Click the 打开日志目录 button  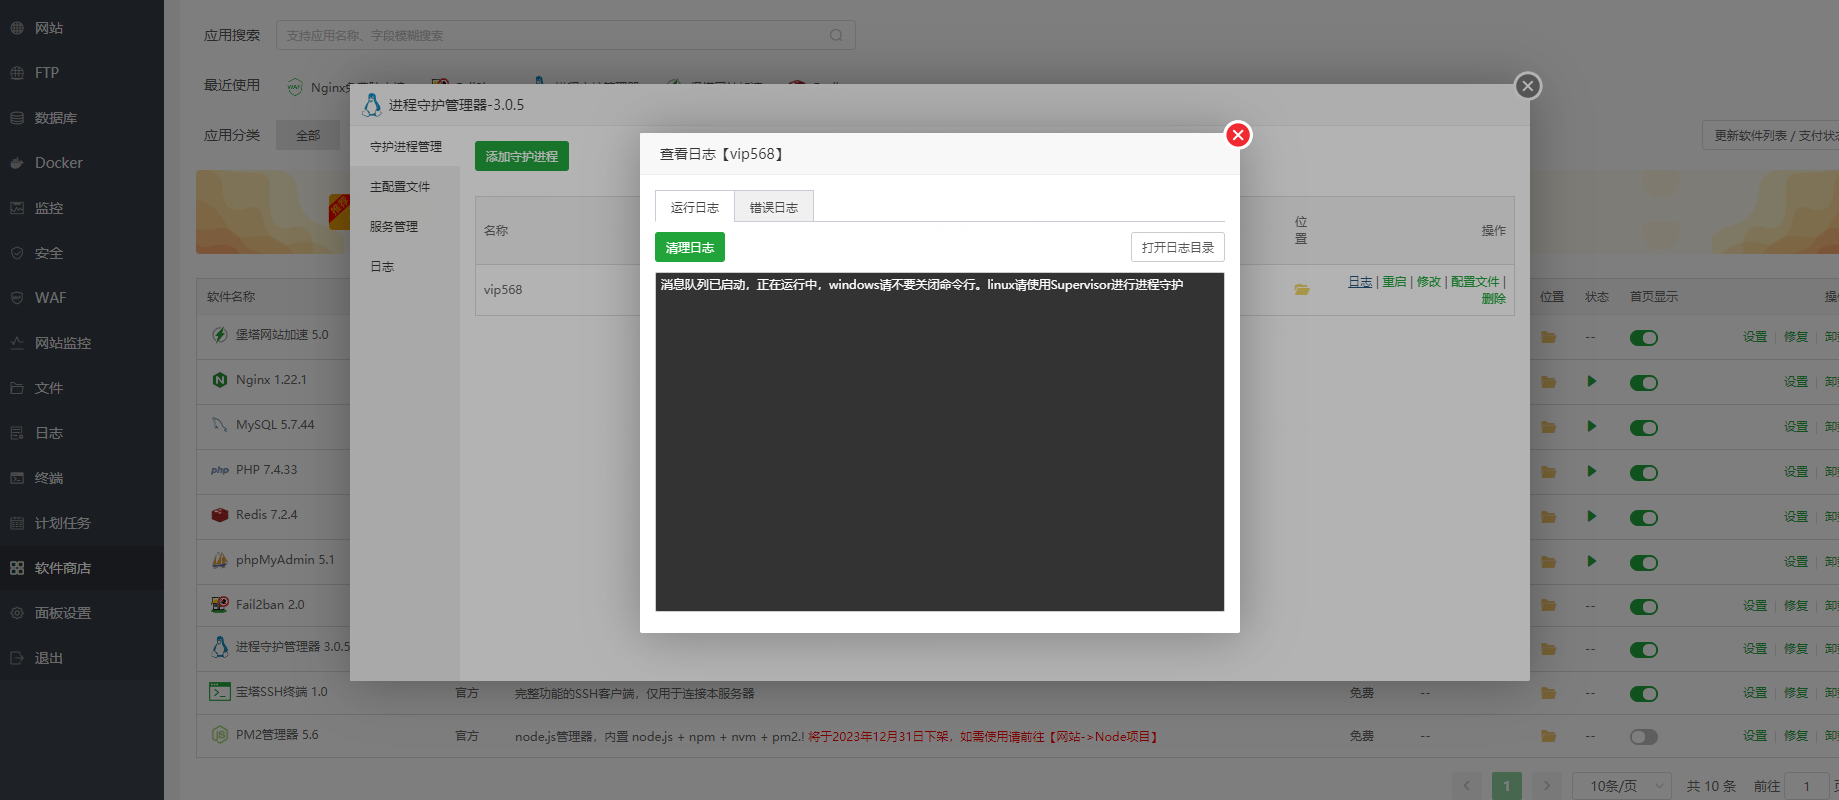(1177, 247)
